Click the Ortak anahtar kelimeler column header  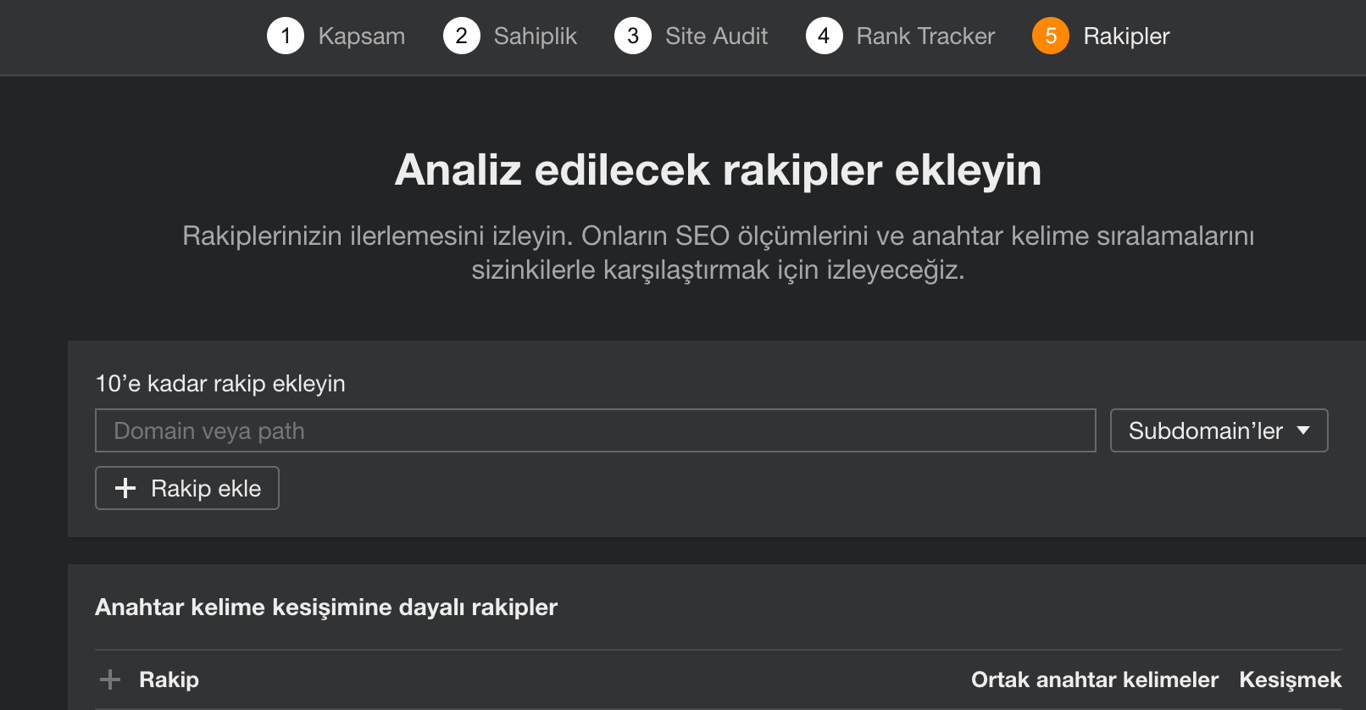1095,679
